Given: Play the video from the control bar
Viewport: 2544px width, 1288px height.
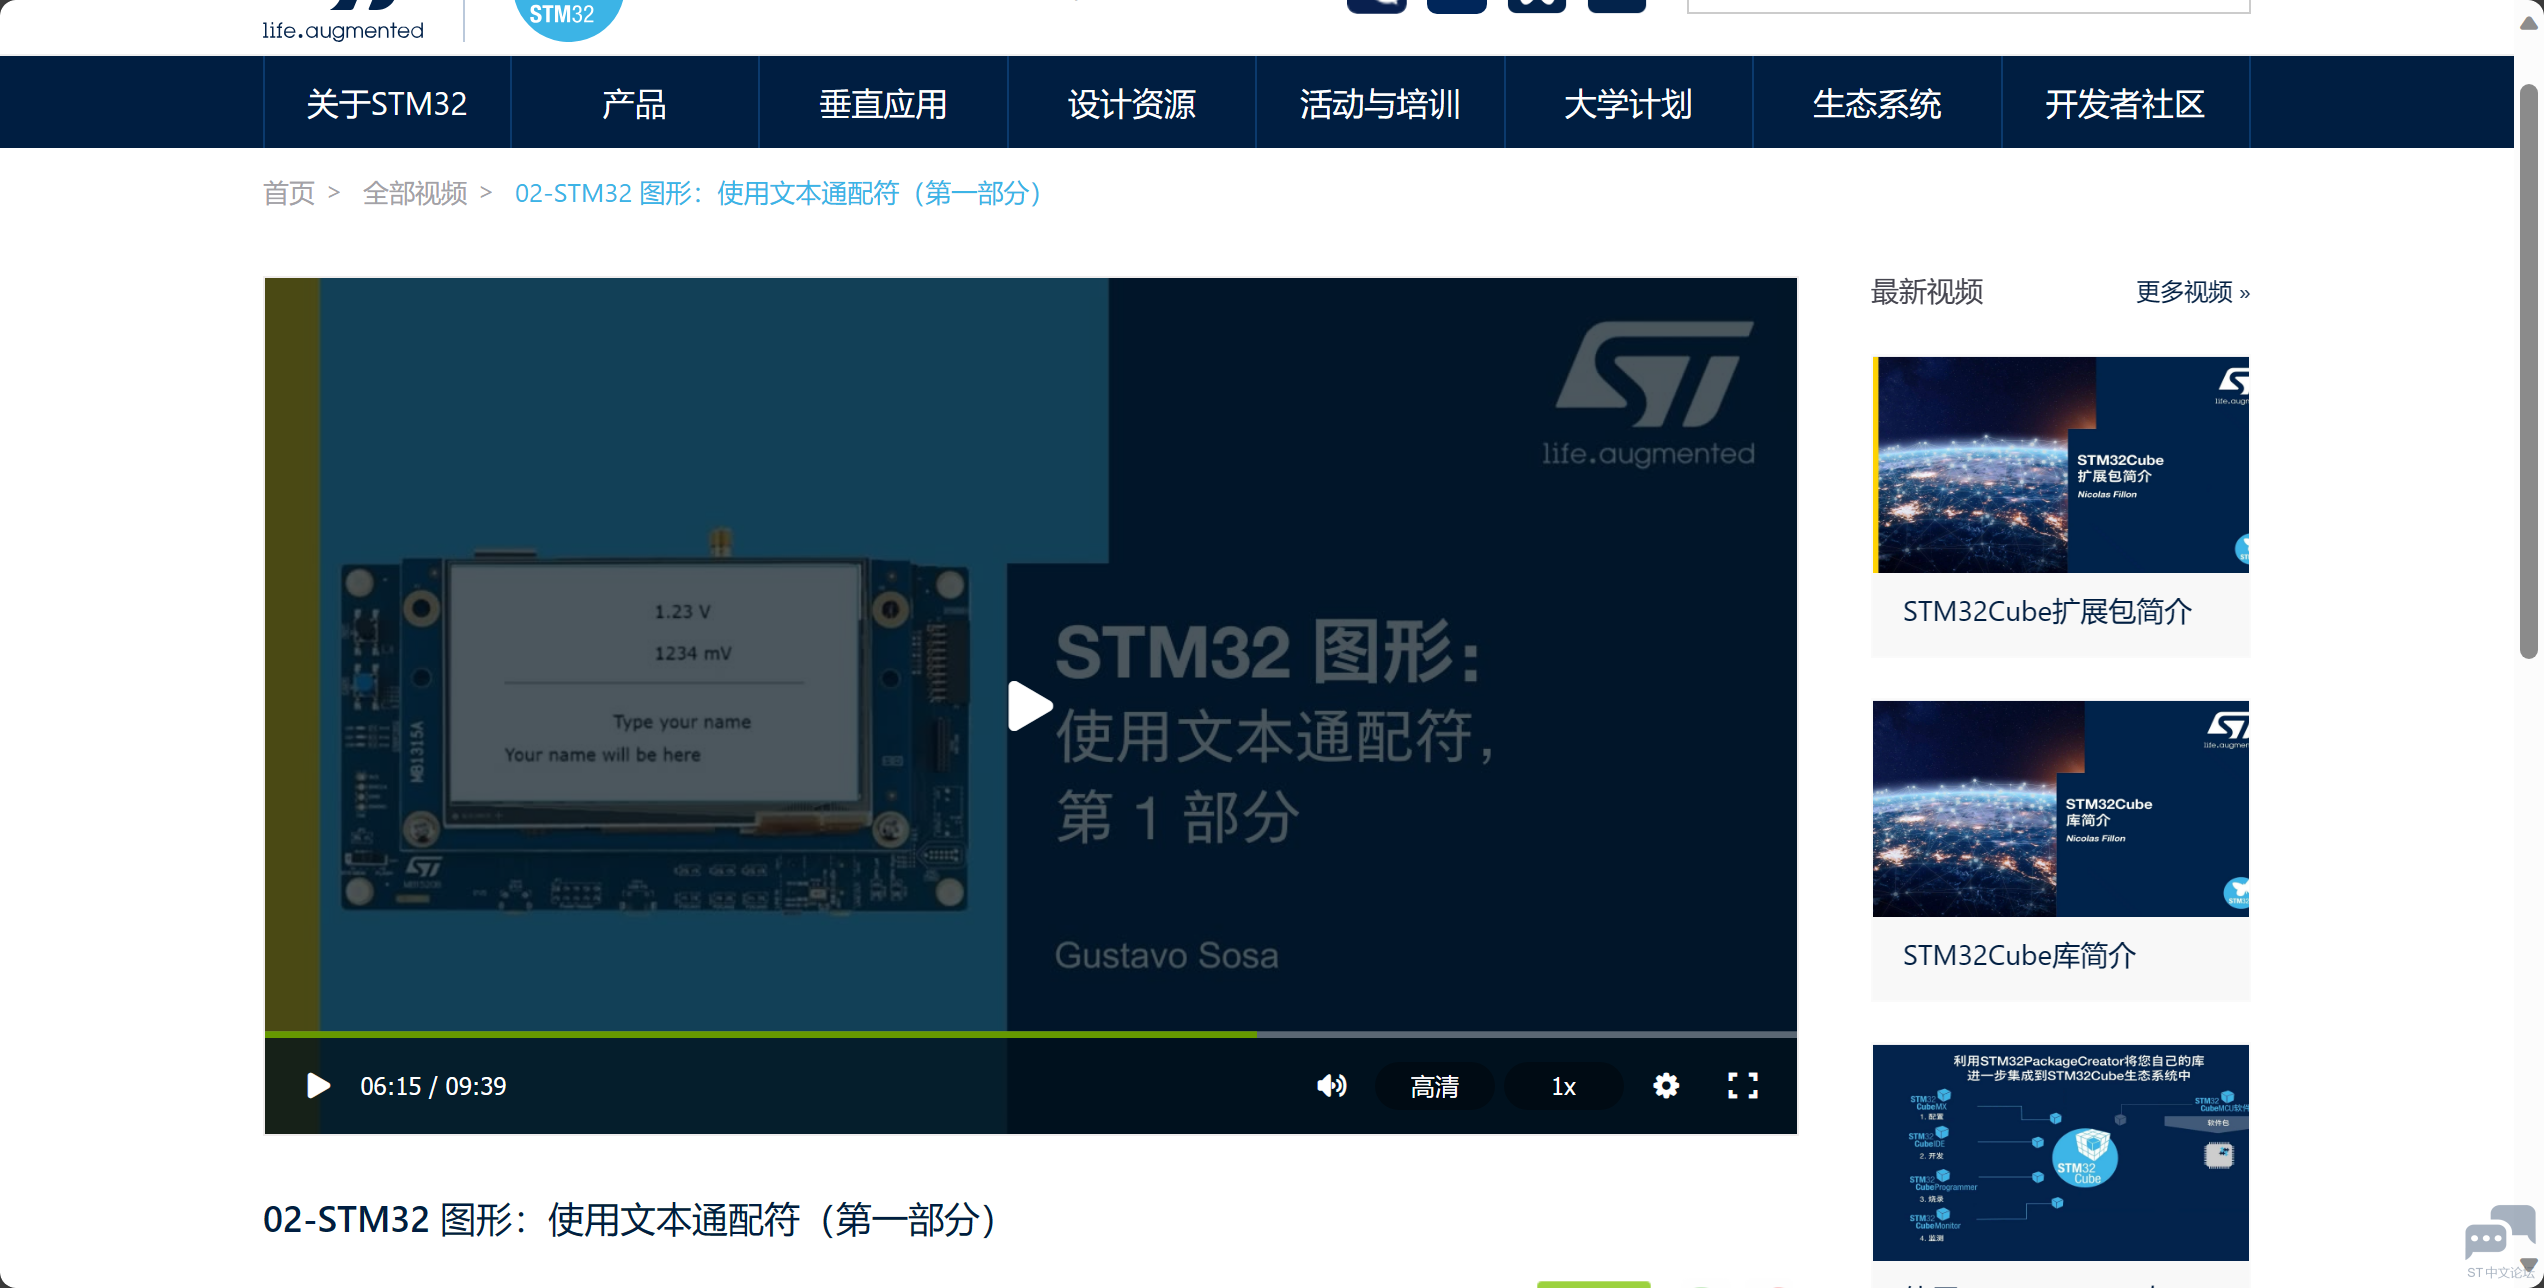Looking at the screenshot, I should (318, 1086).
